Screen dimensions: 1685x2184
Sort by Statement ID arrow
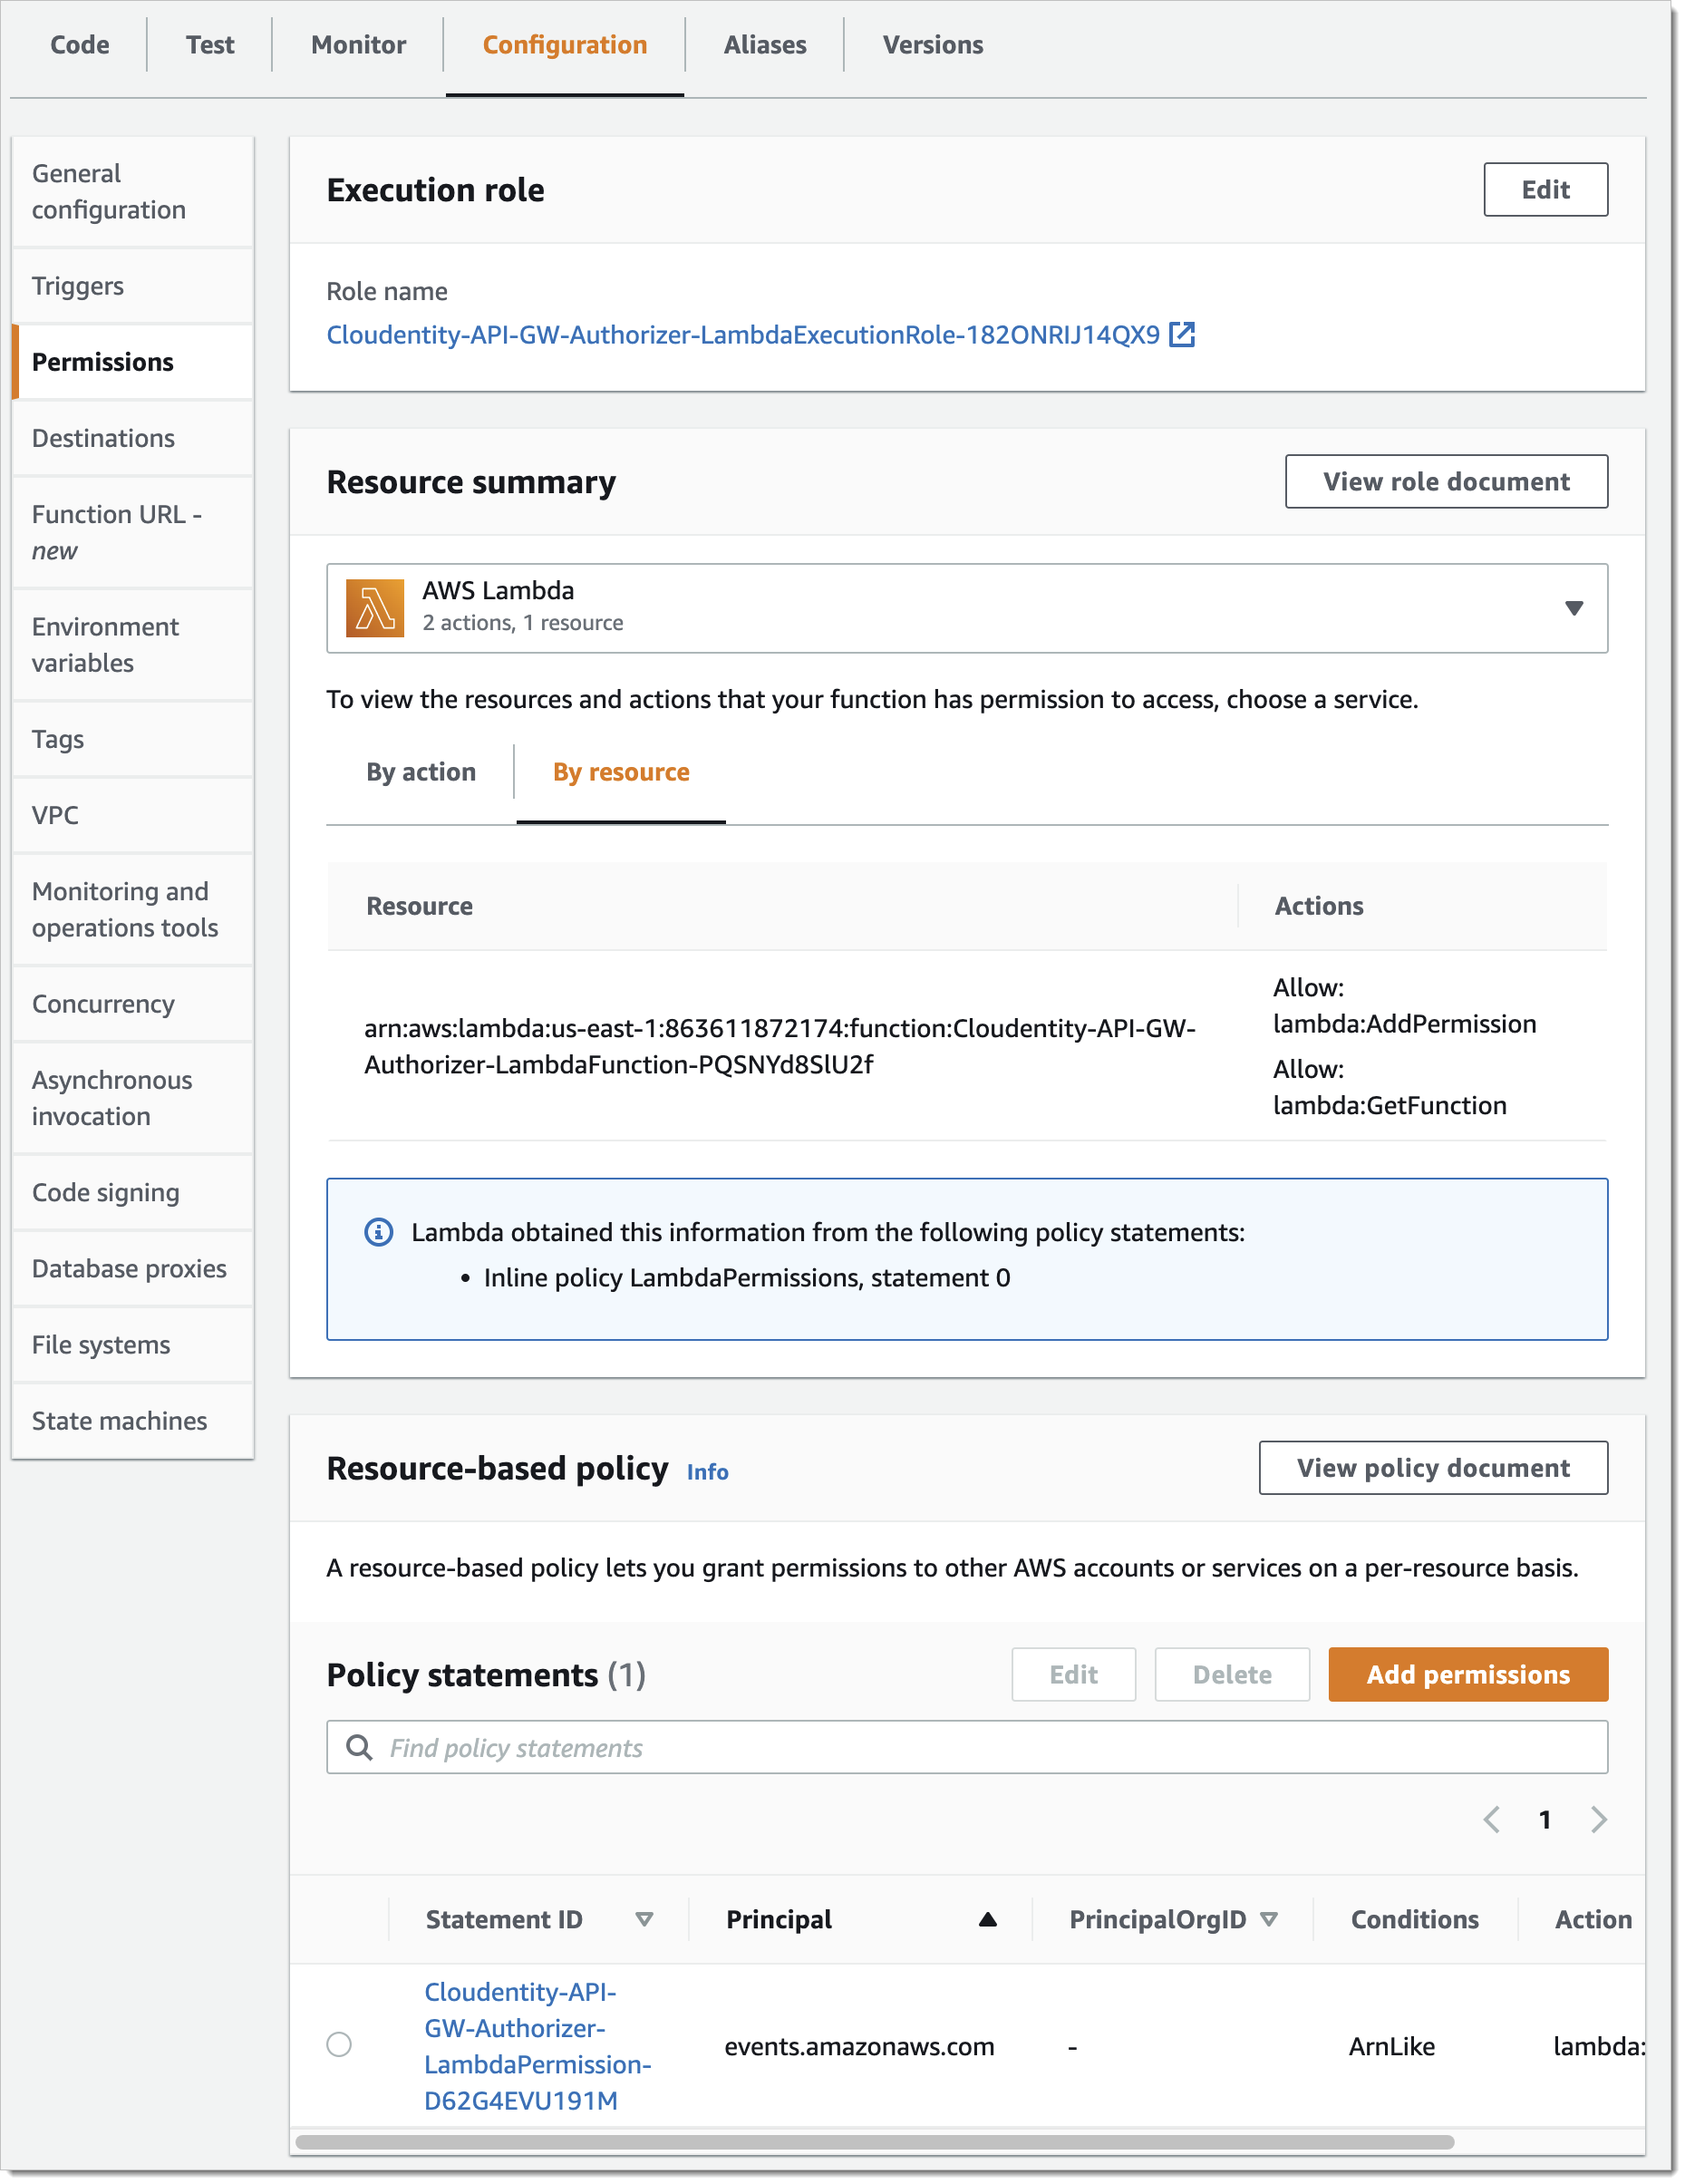coord(644,1919)
